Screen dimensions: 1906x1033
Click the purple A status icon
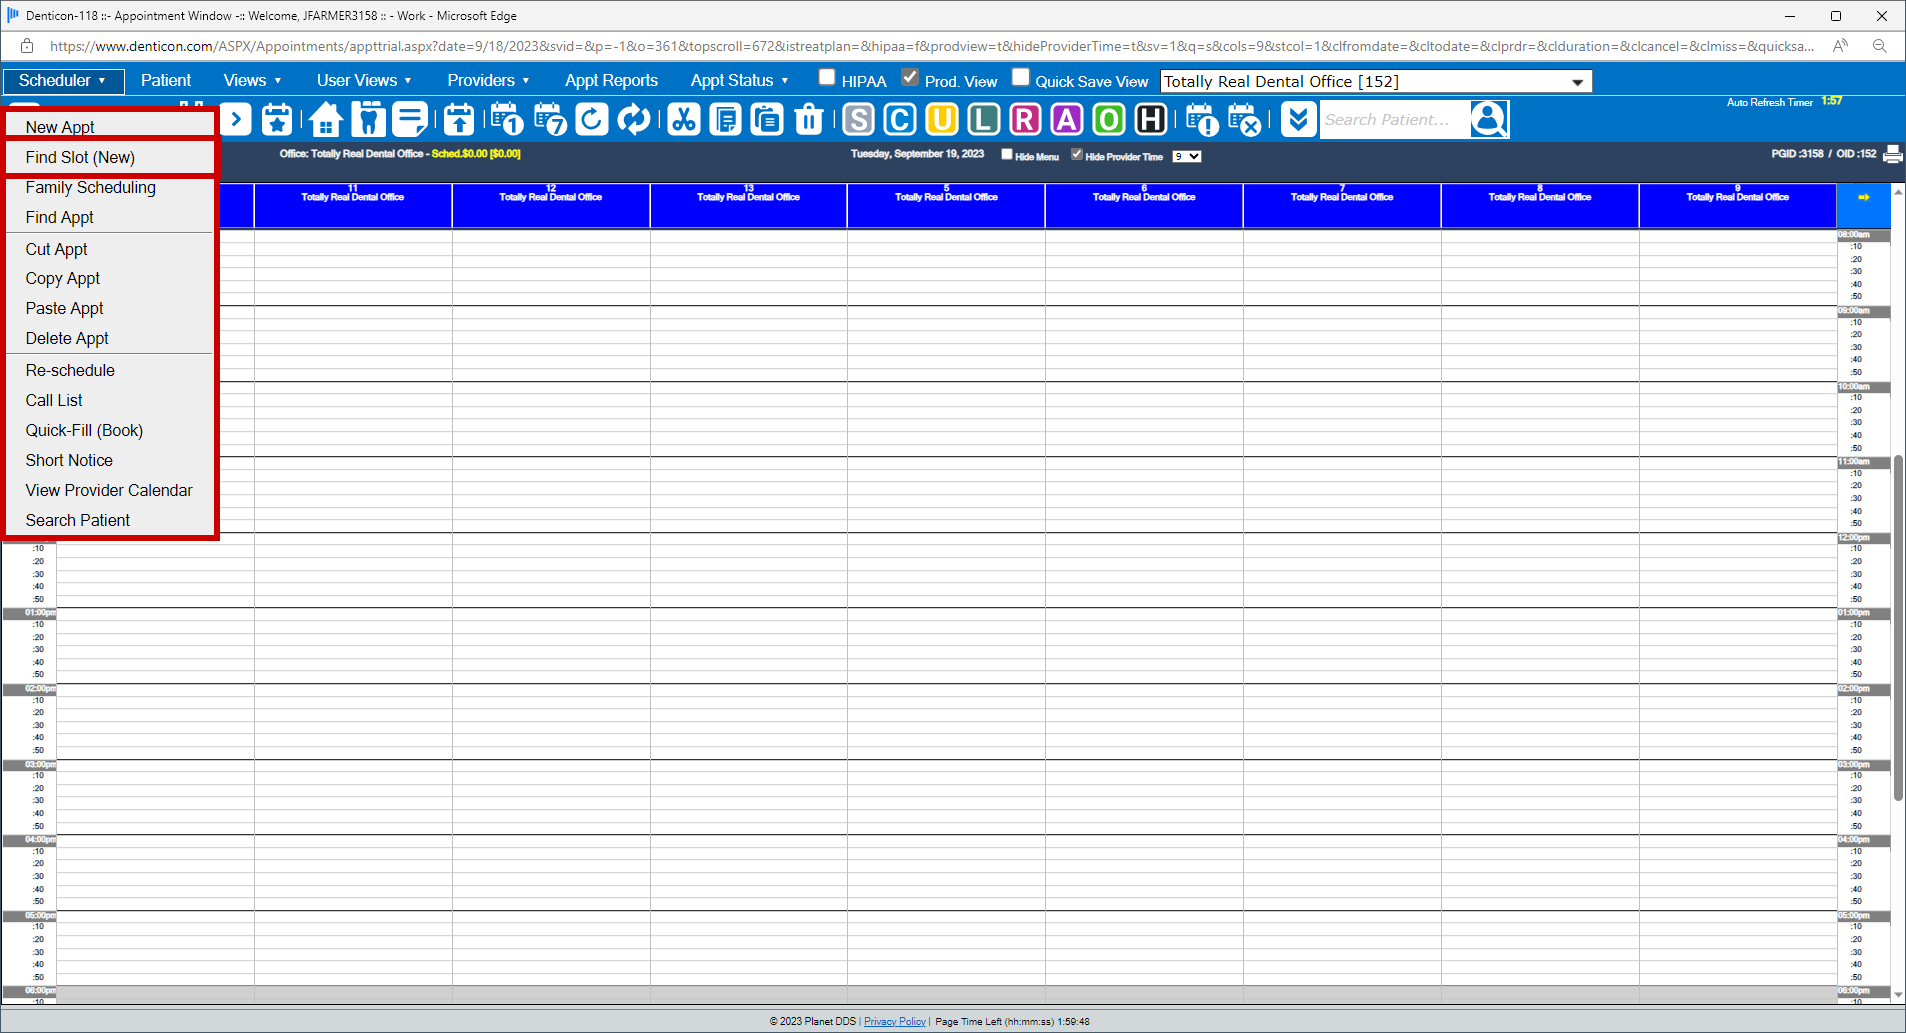[1067, 119]
